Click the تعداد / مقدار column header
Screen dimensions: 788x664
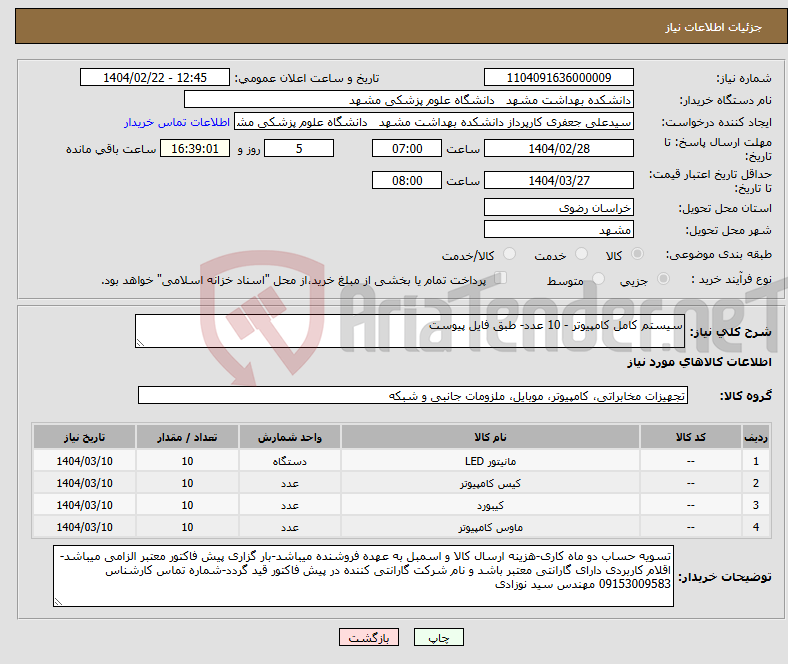coord(187,437)
